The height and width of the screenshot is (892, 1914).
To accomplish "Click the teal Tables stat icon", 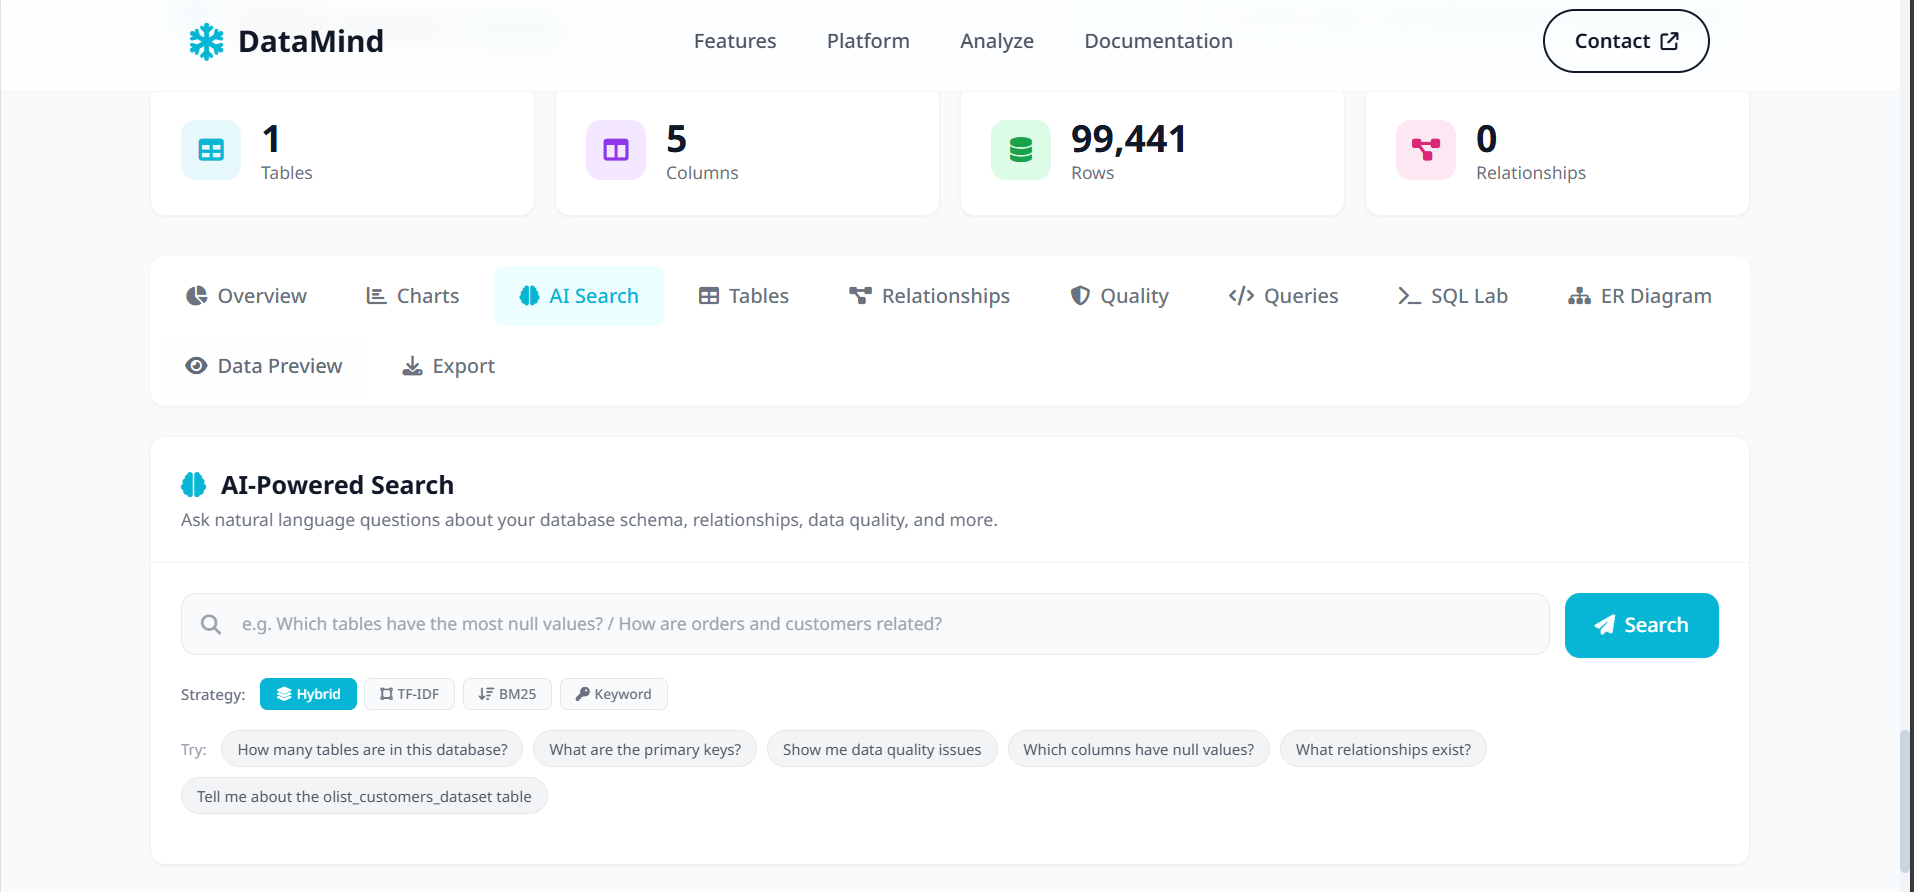I will (211, 150).
